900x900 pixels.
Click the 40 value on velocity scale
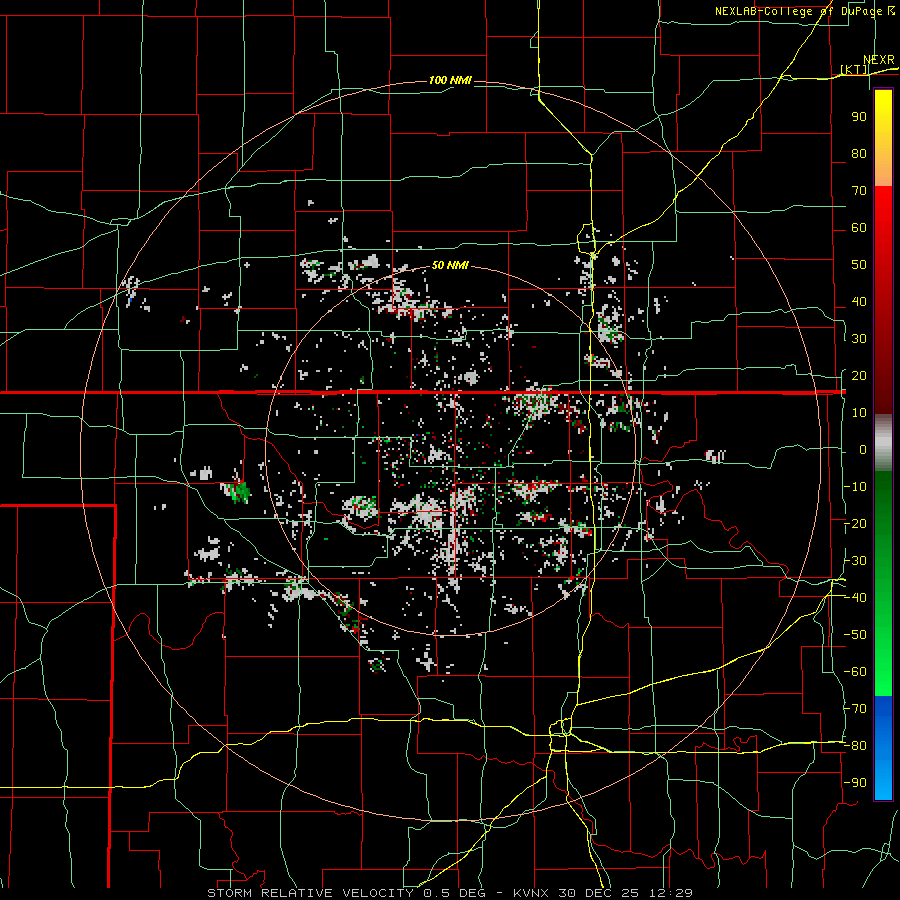859,302
